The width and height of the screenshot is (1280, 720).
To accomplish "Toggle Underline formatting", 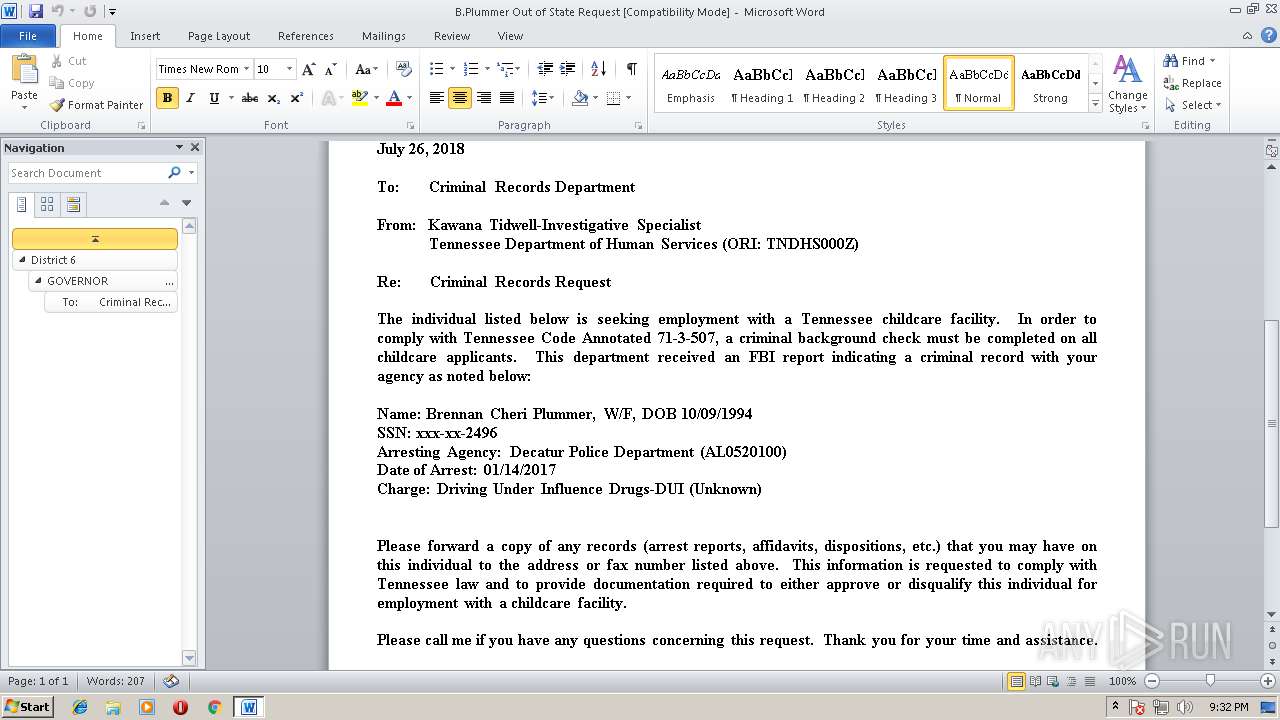I will pos(214,98).
